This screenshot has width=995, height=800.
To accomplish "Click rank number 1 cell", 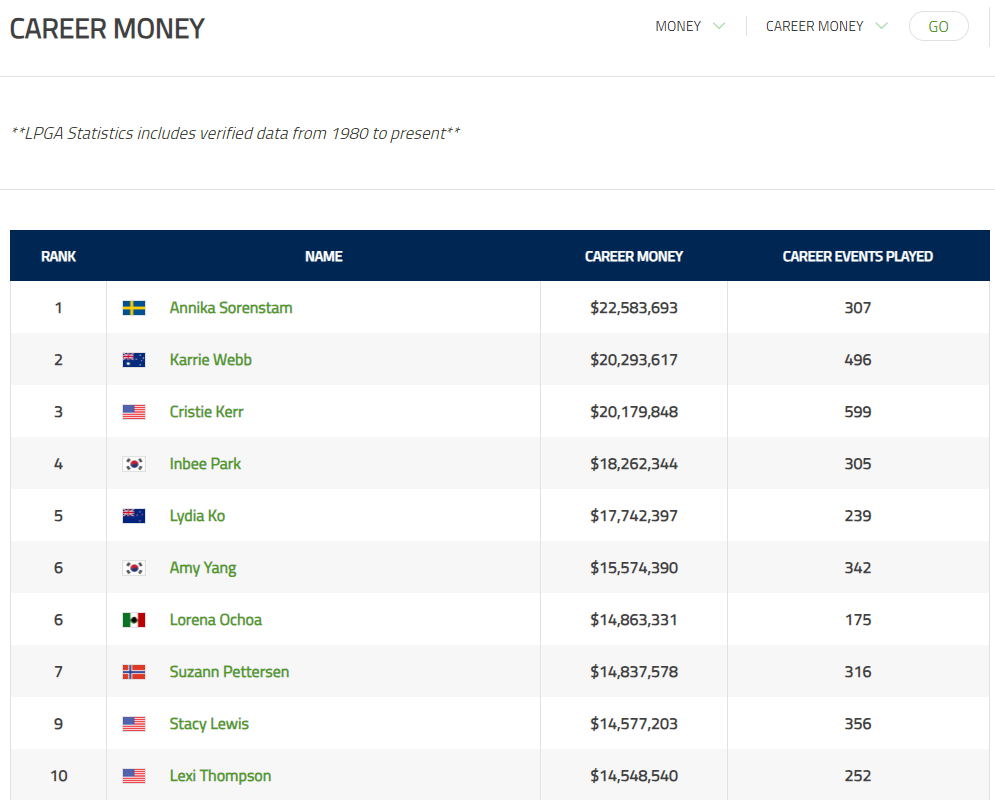I will (58, 308).
